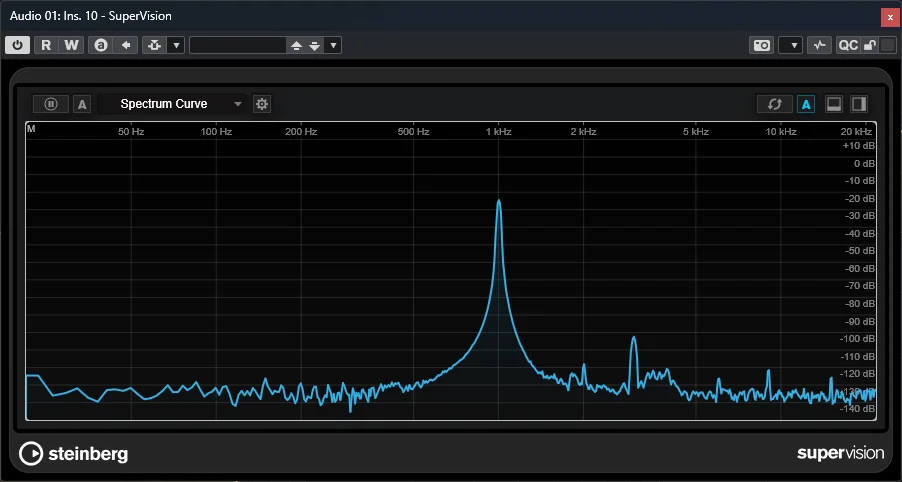Click the 100 Hz frequency label

point(216,132)
